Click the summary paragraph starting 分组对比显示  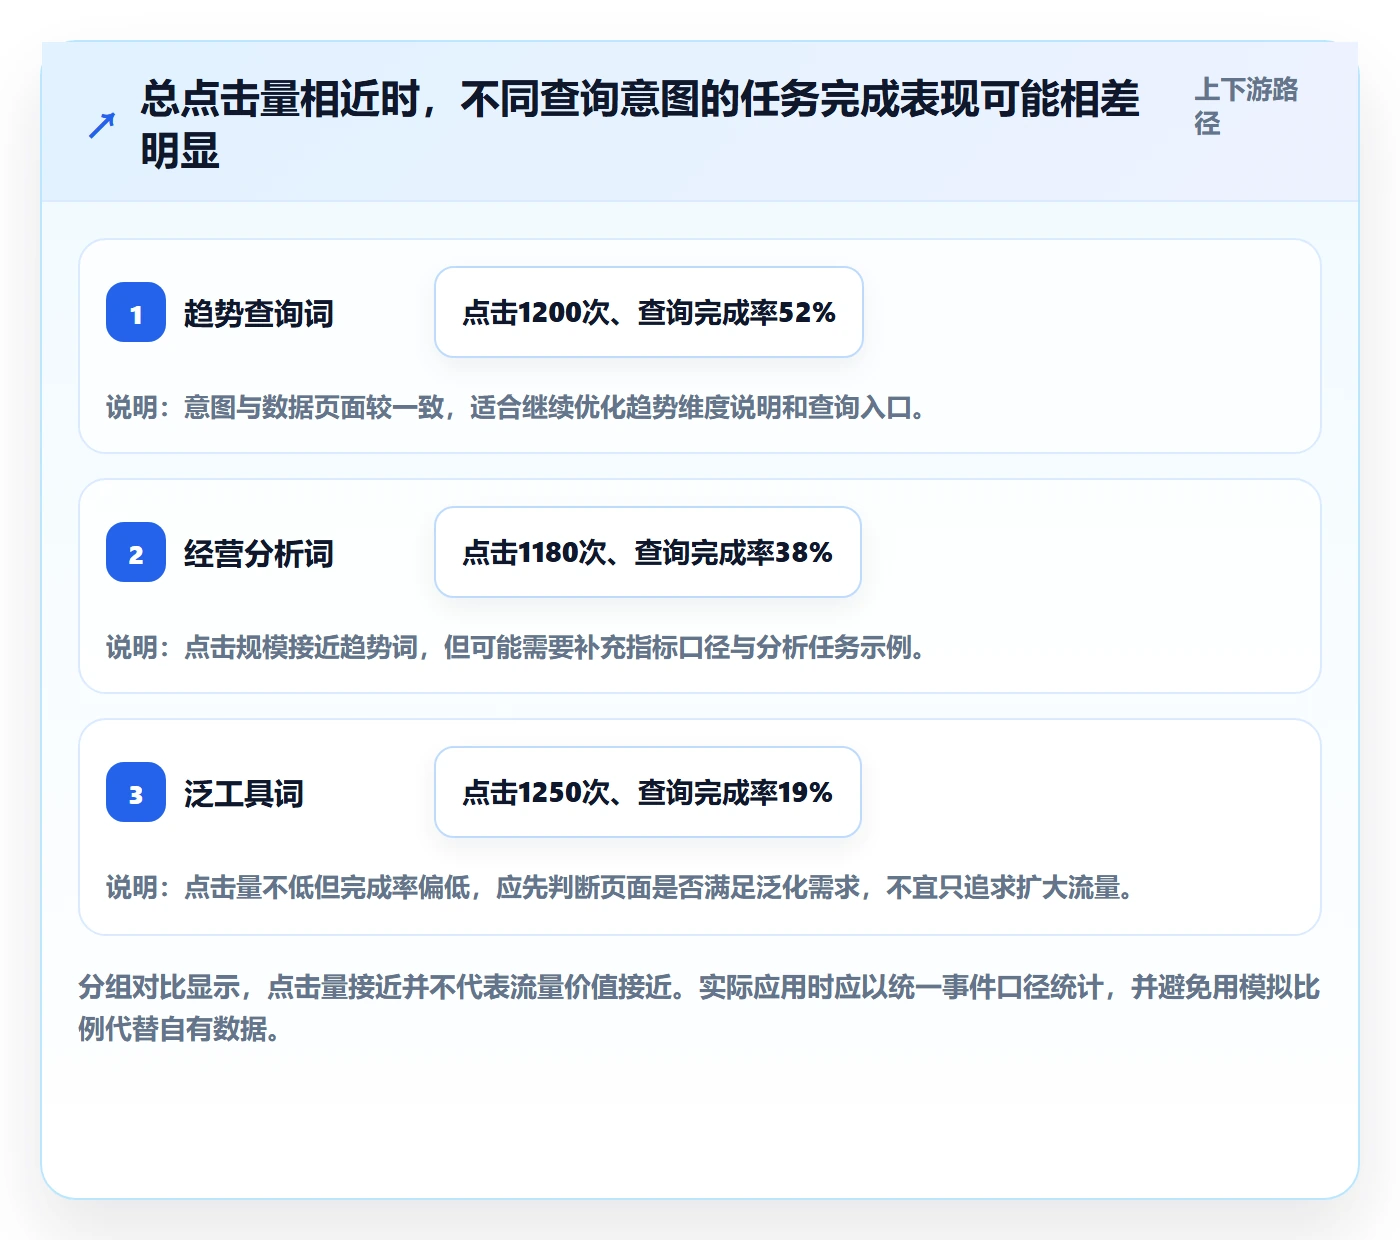coord(699,1008)
